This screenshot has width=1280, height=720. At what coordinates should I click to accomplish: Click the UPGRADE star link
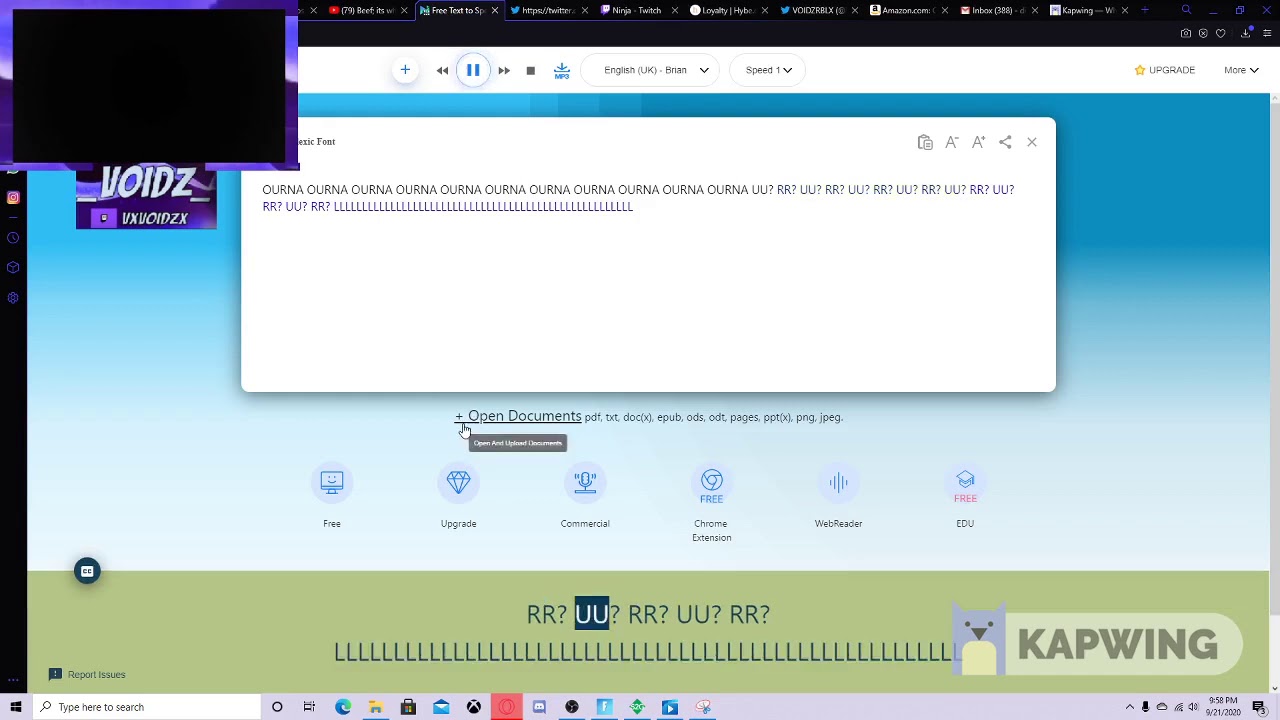[x=1165, y=70]
